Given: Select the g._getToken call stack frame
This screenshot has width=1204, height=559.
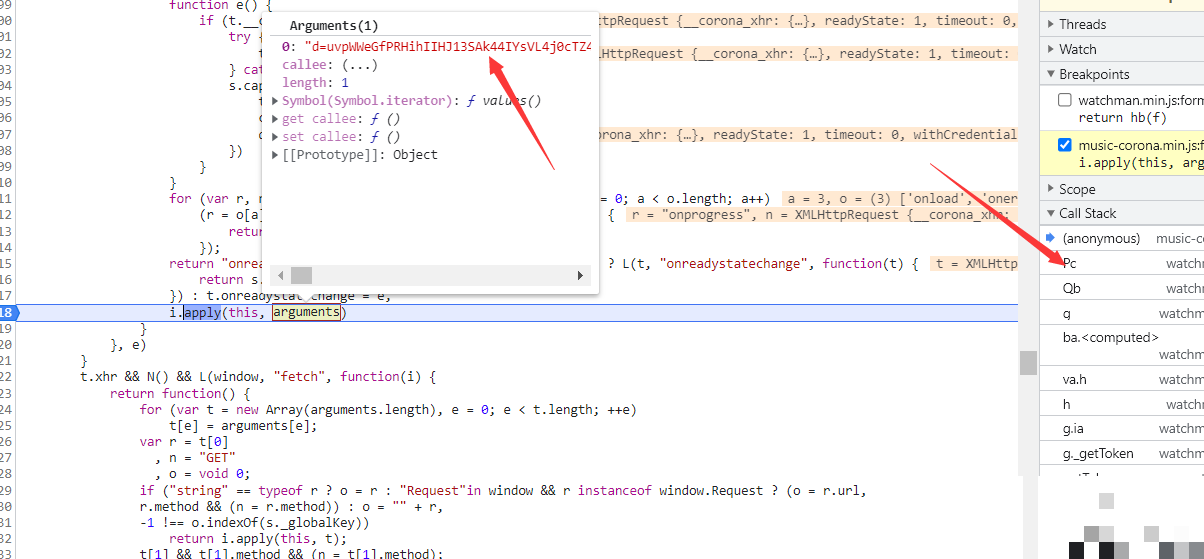Looking at the screenshot, I should coord(1098,453).
